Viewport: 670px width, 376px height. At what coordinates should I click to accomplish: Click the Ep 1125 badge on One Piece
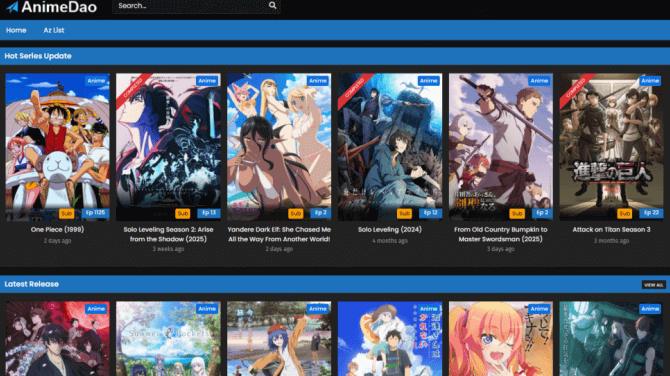pos(95,213)
